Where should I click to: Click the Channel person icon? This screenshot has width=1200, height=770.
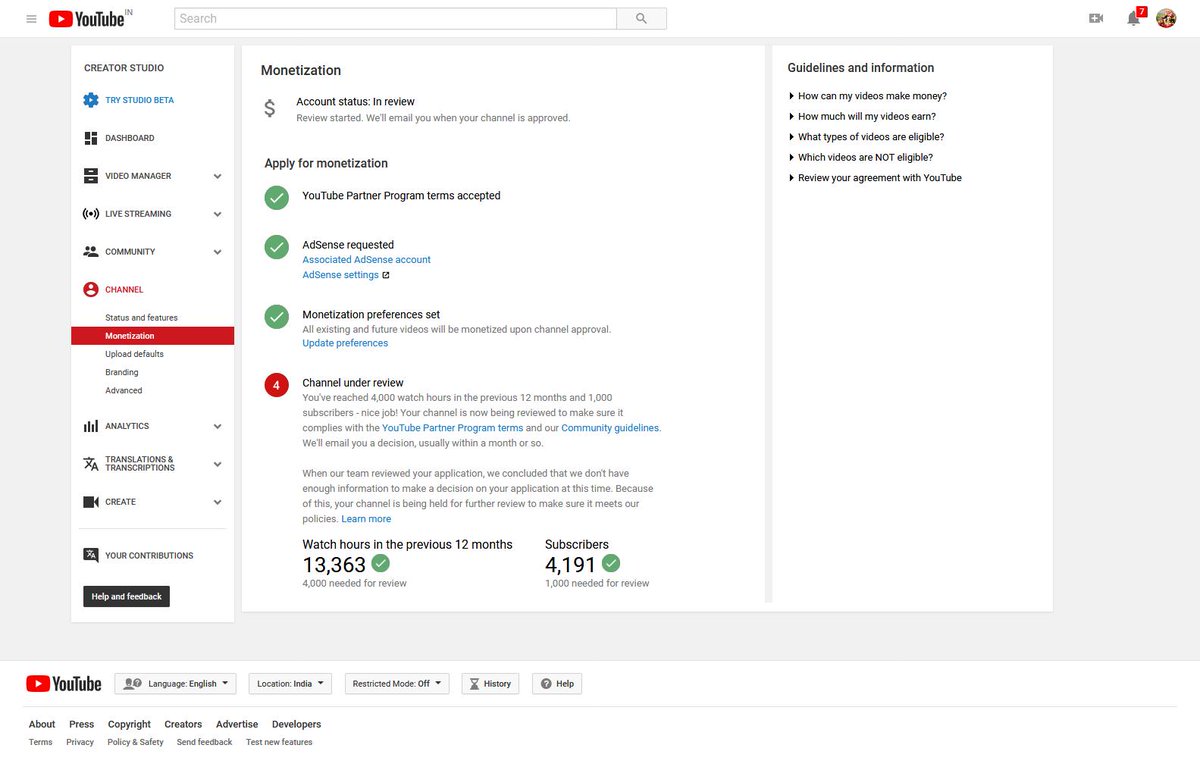coord(91,290)
